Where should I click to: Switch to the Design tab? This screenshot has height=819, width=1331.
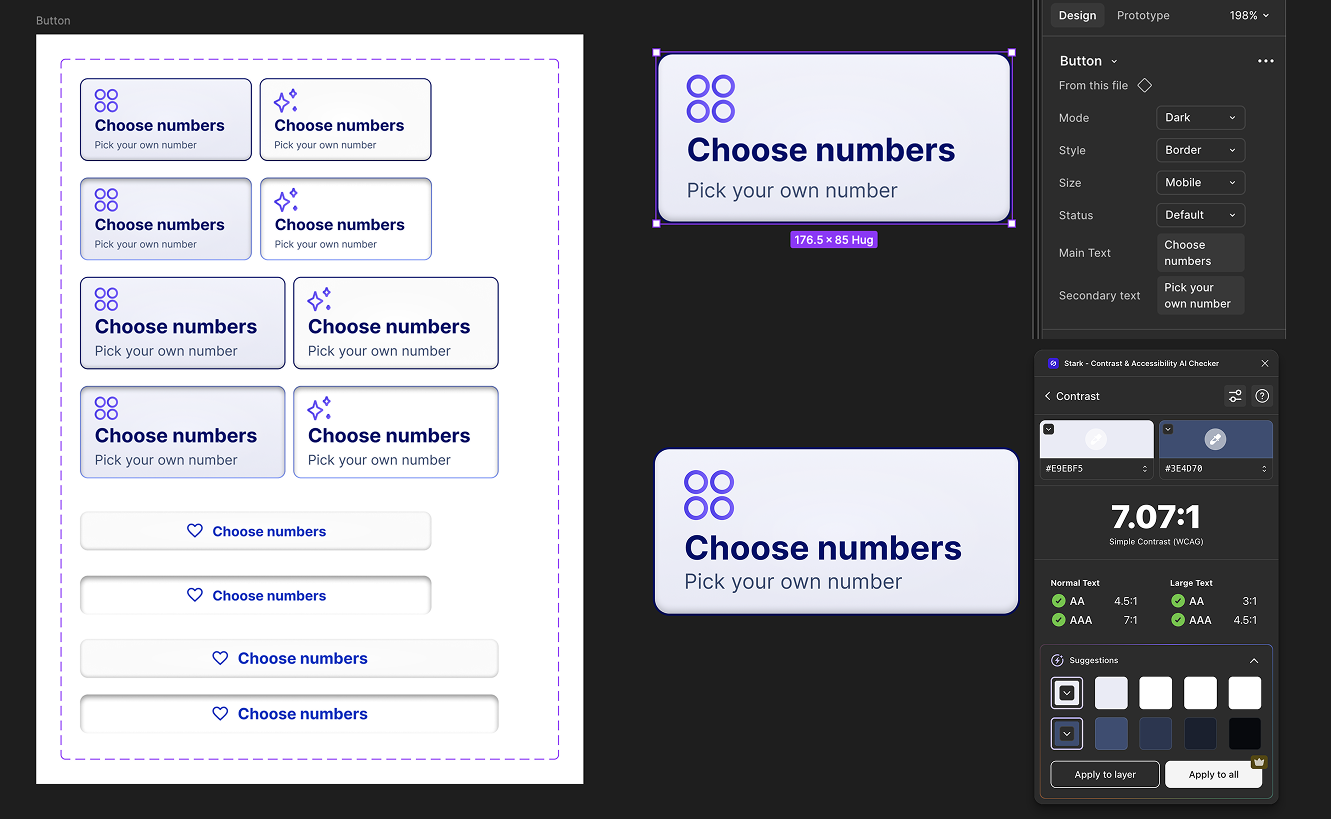1077,15
